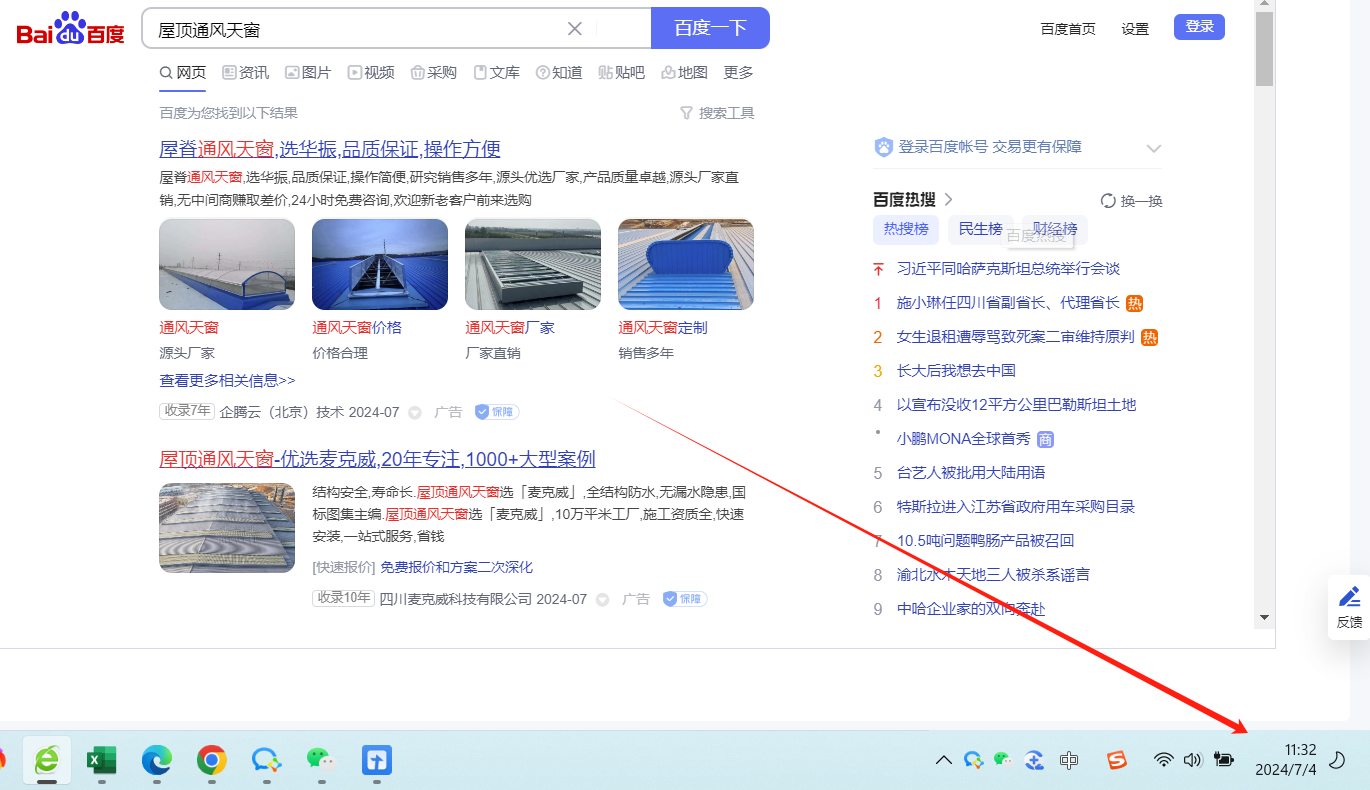Go to the 知道 tab
Image resolution: width=1370 pixels, height=790 pixels.
click(559, 72)
